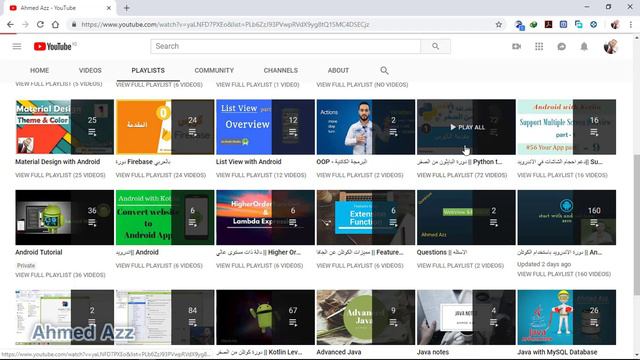Viewport: 640px width, 360px height.
Task: Open Material Design with Android thumbnail
Action: point(64,127)
